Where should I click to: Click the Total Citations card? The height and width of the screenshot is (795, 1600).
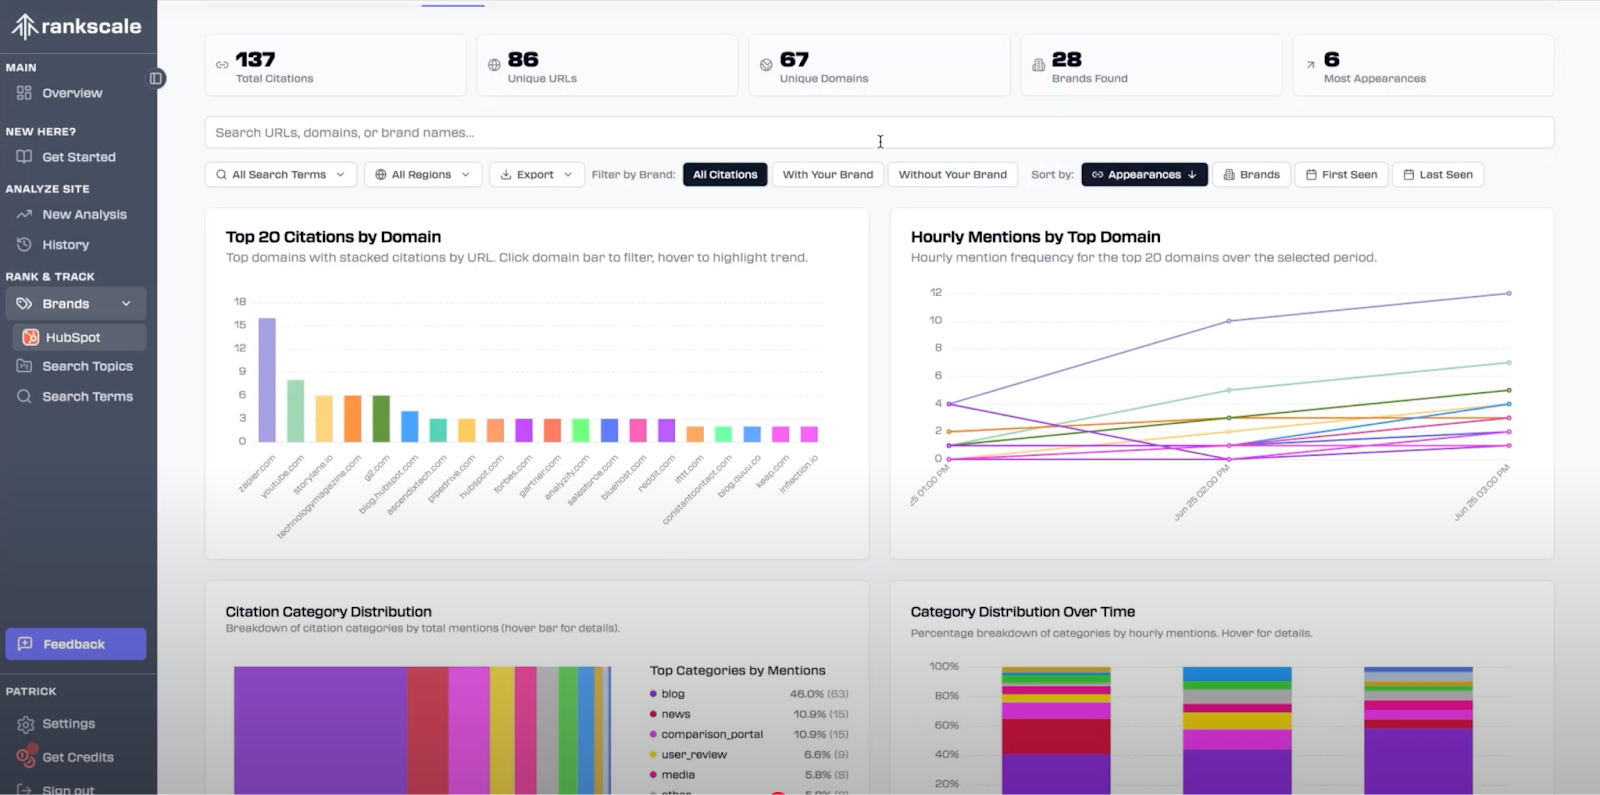pyautogui.click(x=335, y=65)
